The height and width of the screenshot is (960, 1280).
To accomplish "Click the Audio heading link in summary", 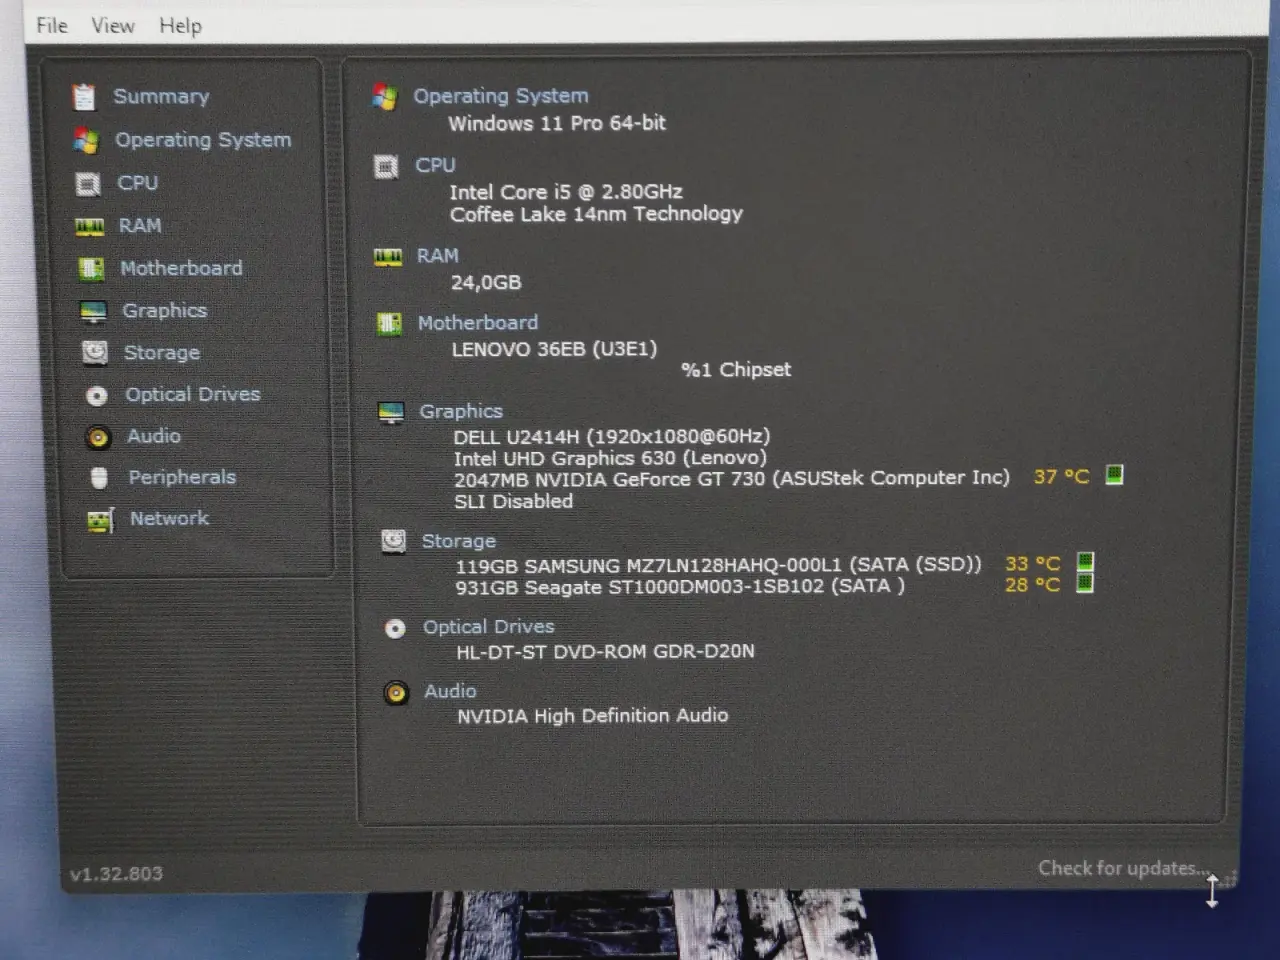I will [450, 691].
